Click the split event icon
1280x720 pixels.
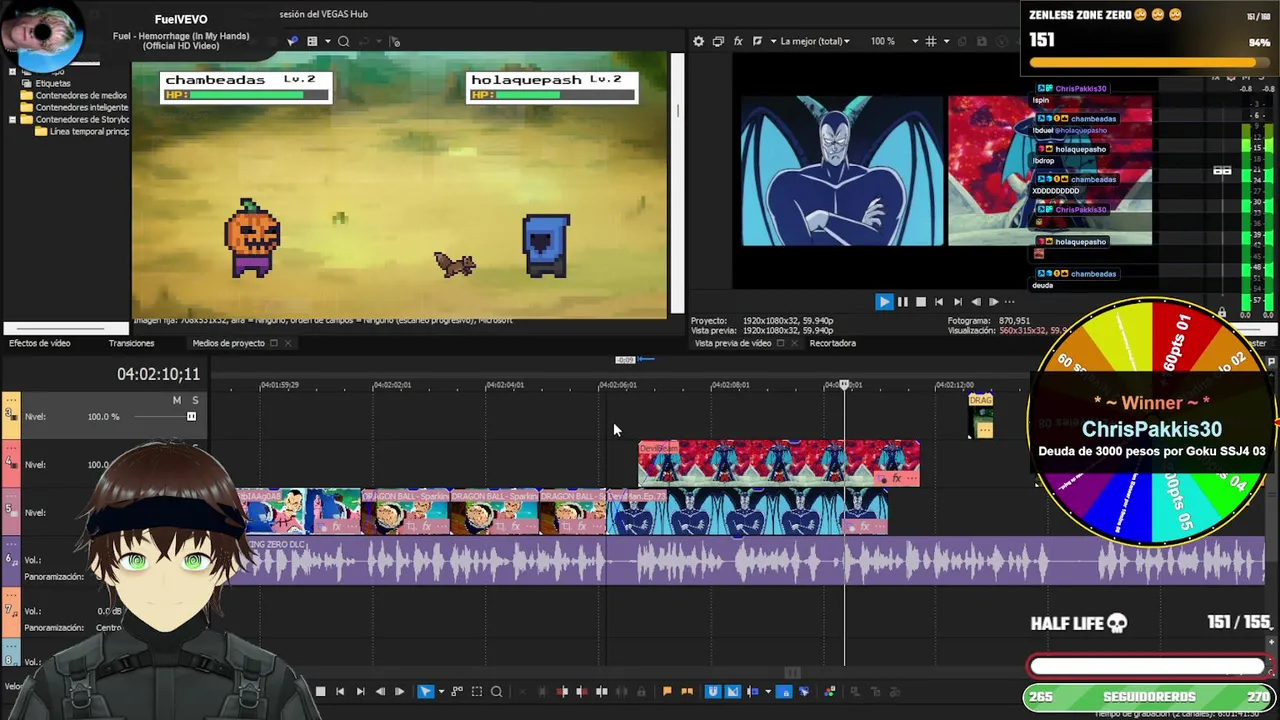[602, 691]
